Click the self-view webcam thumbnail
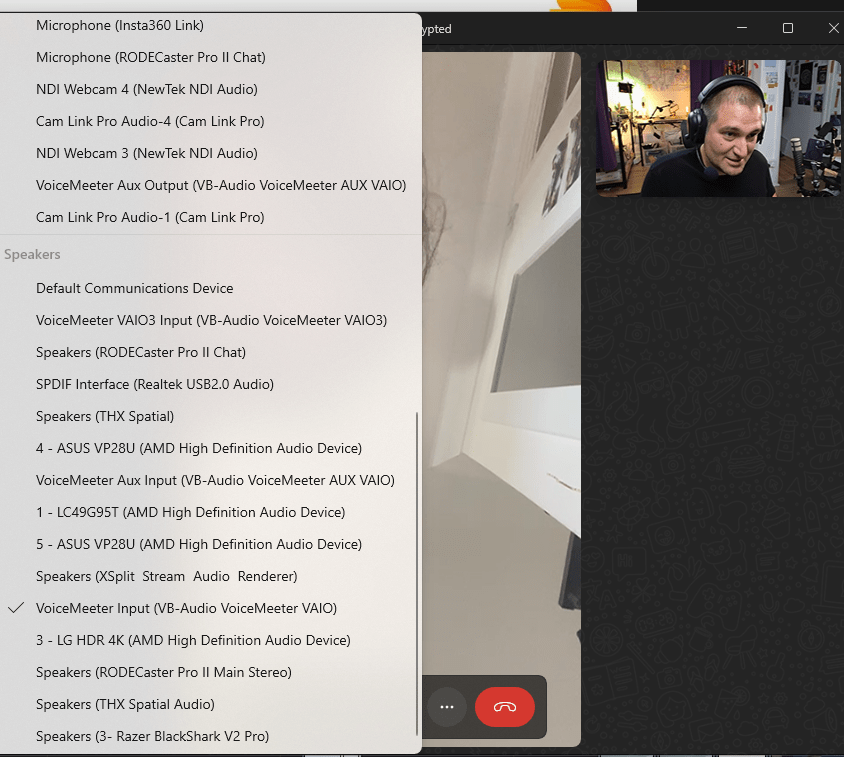This screenshot has height=757, width=844. click(x=718, y=128)
